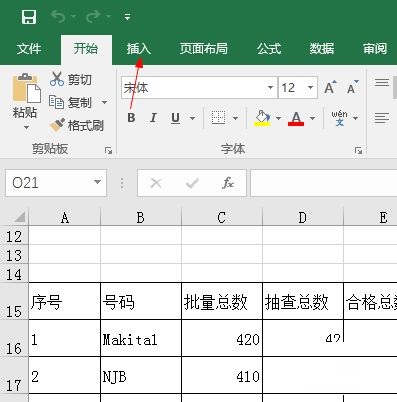Click 剪切 scissors button
Screen dimensions: 397x402
point(71,79)
